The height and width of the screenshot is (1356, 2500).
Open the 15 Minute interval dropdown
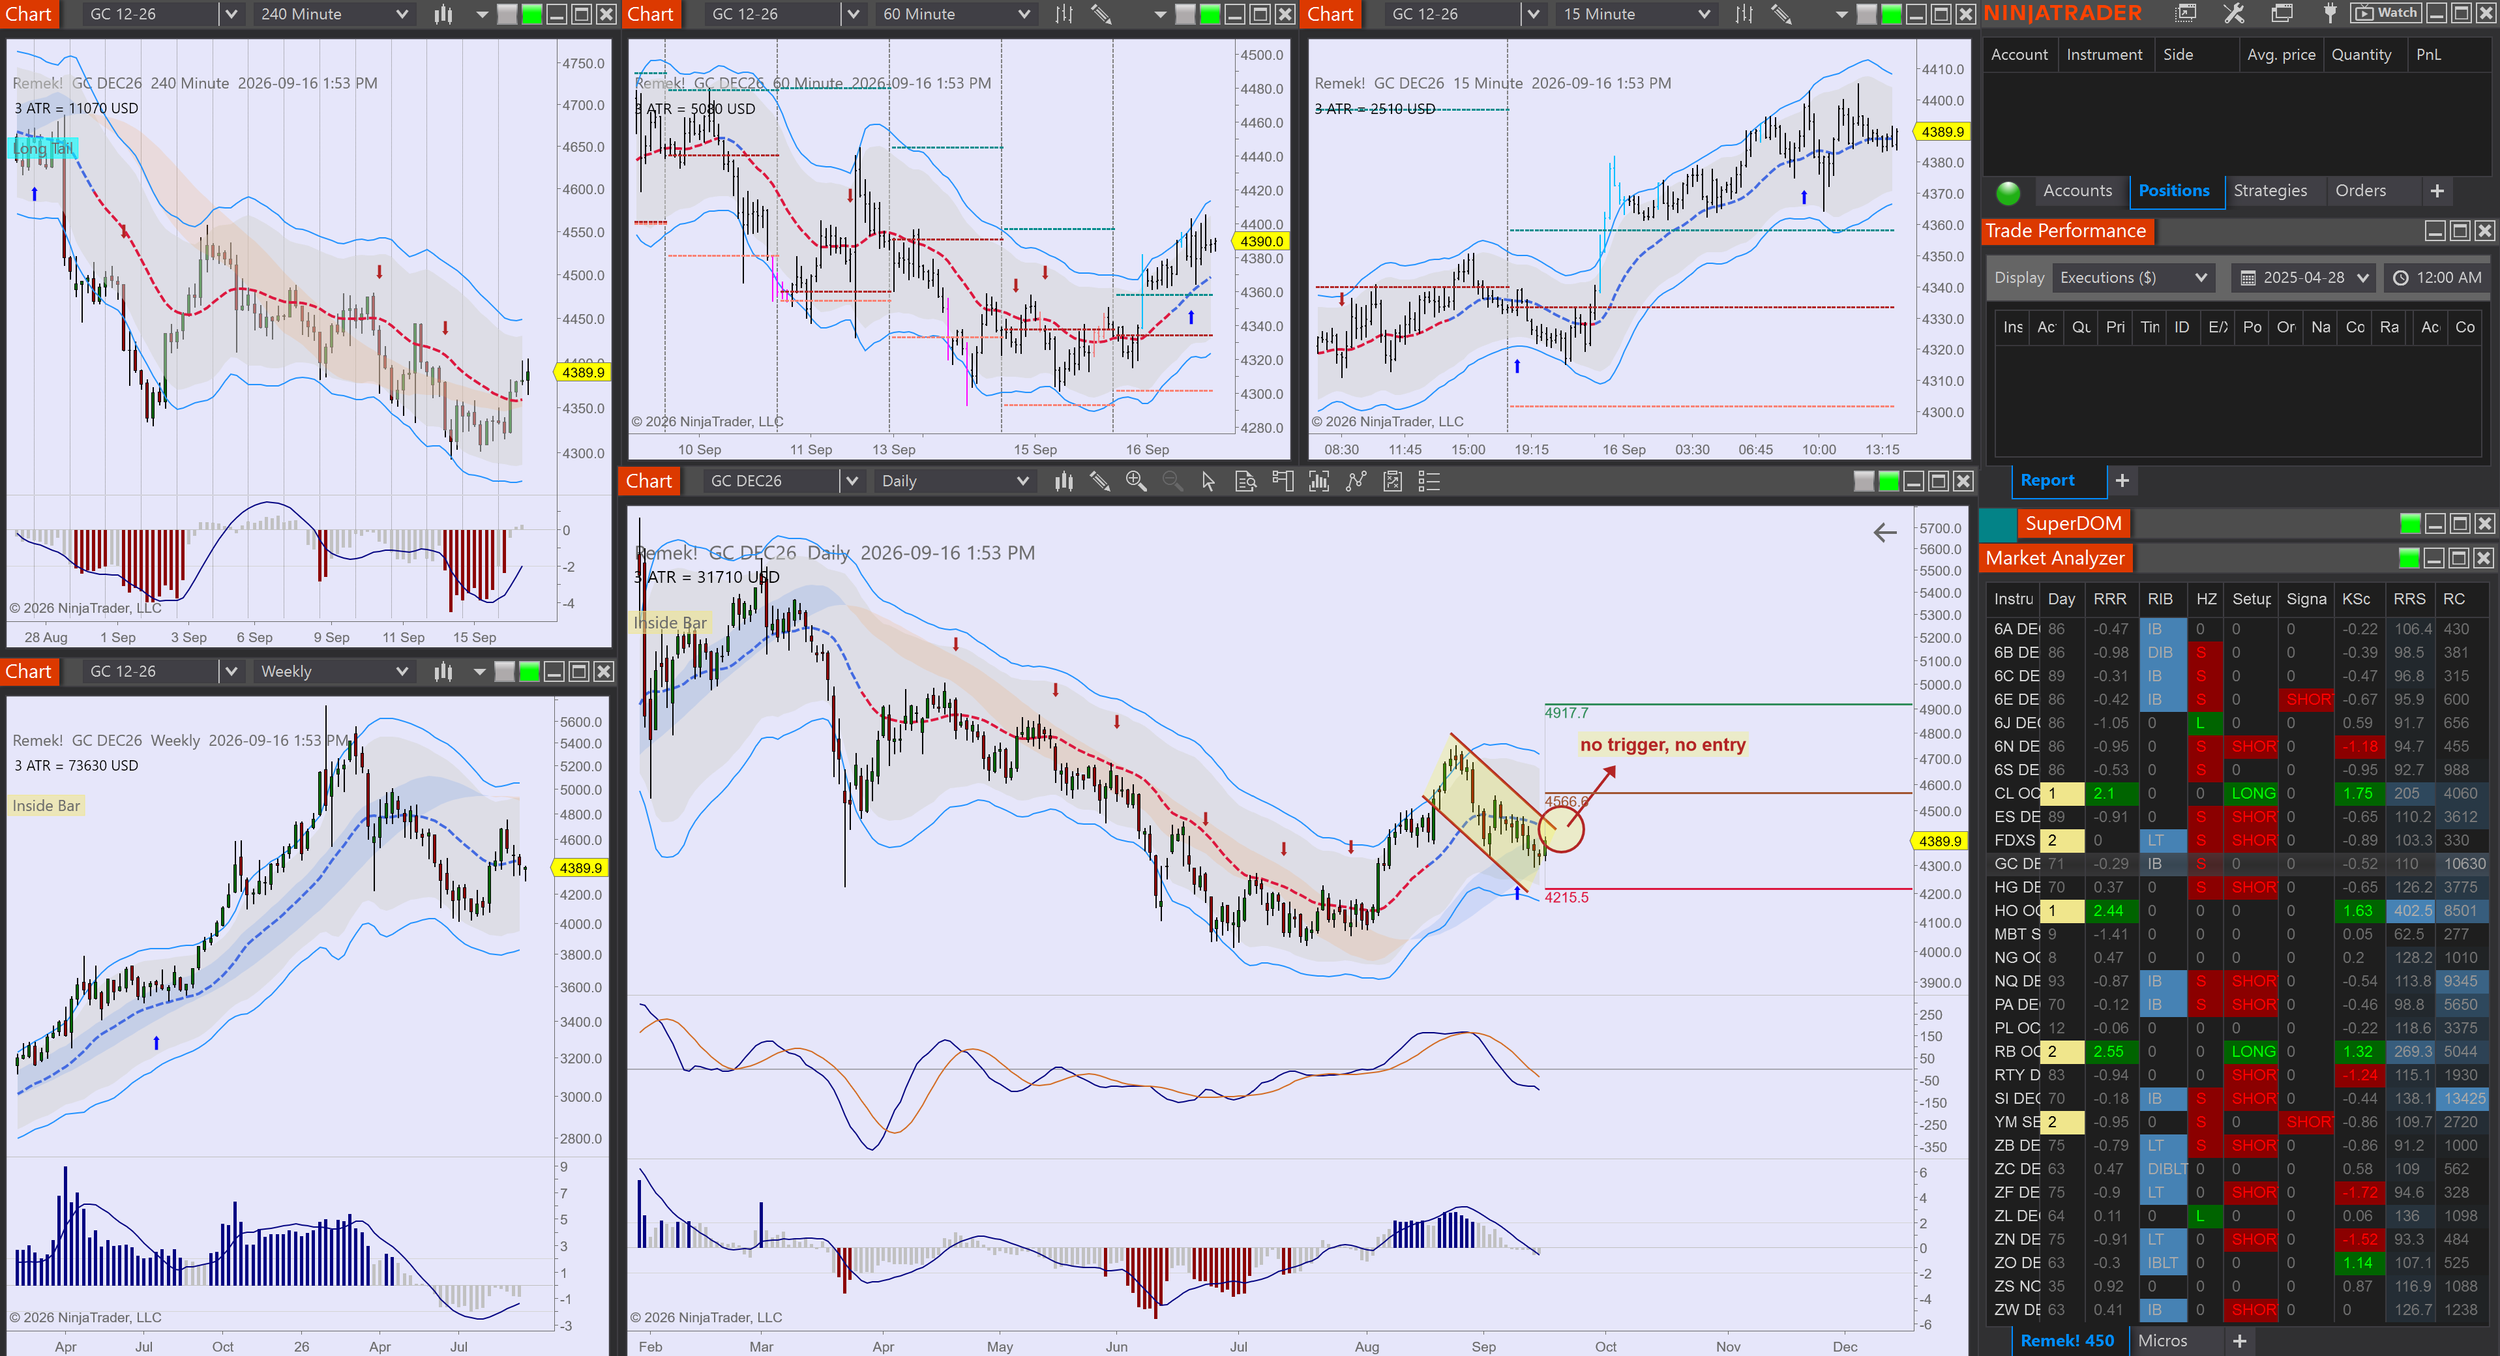click(x=1637, y=14)
